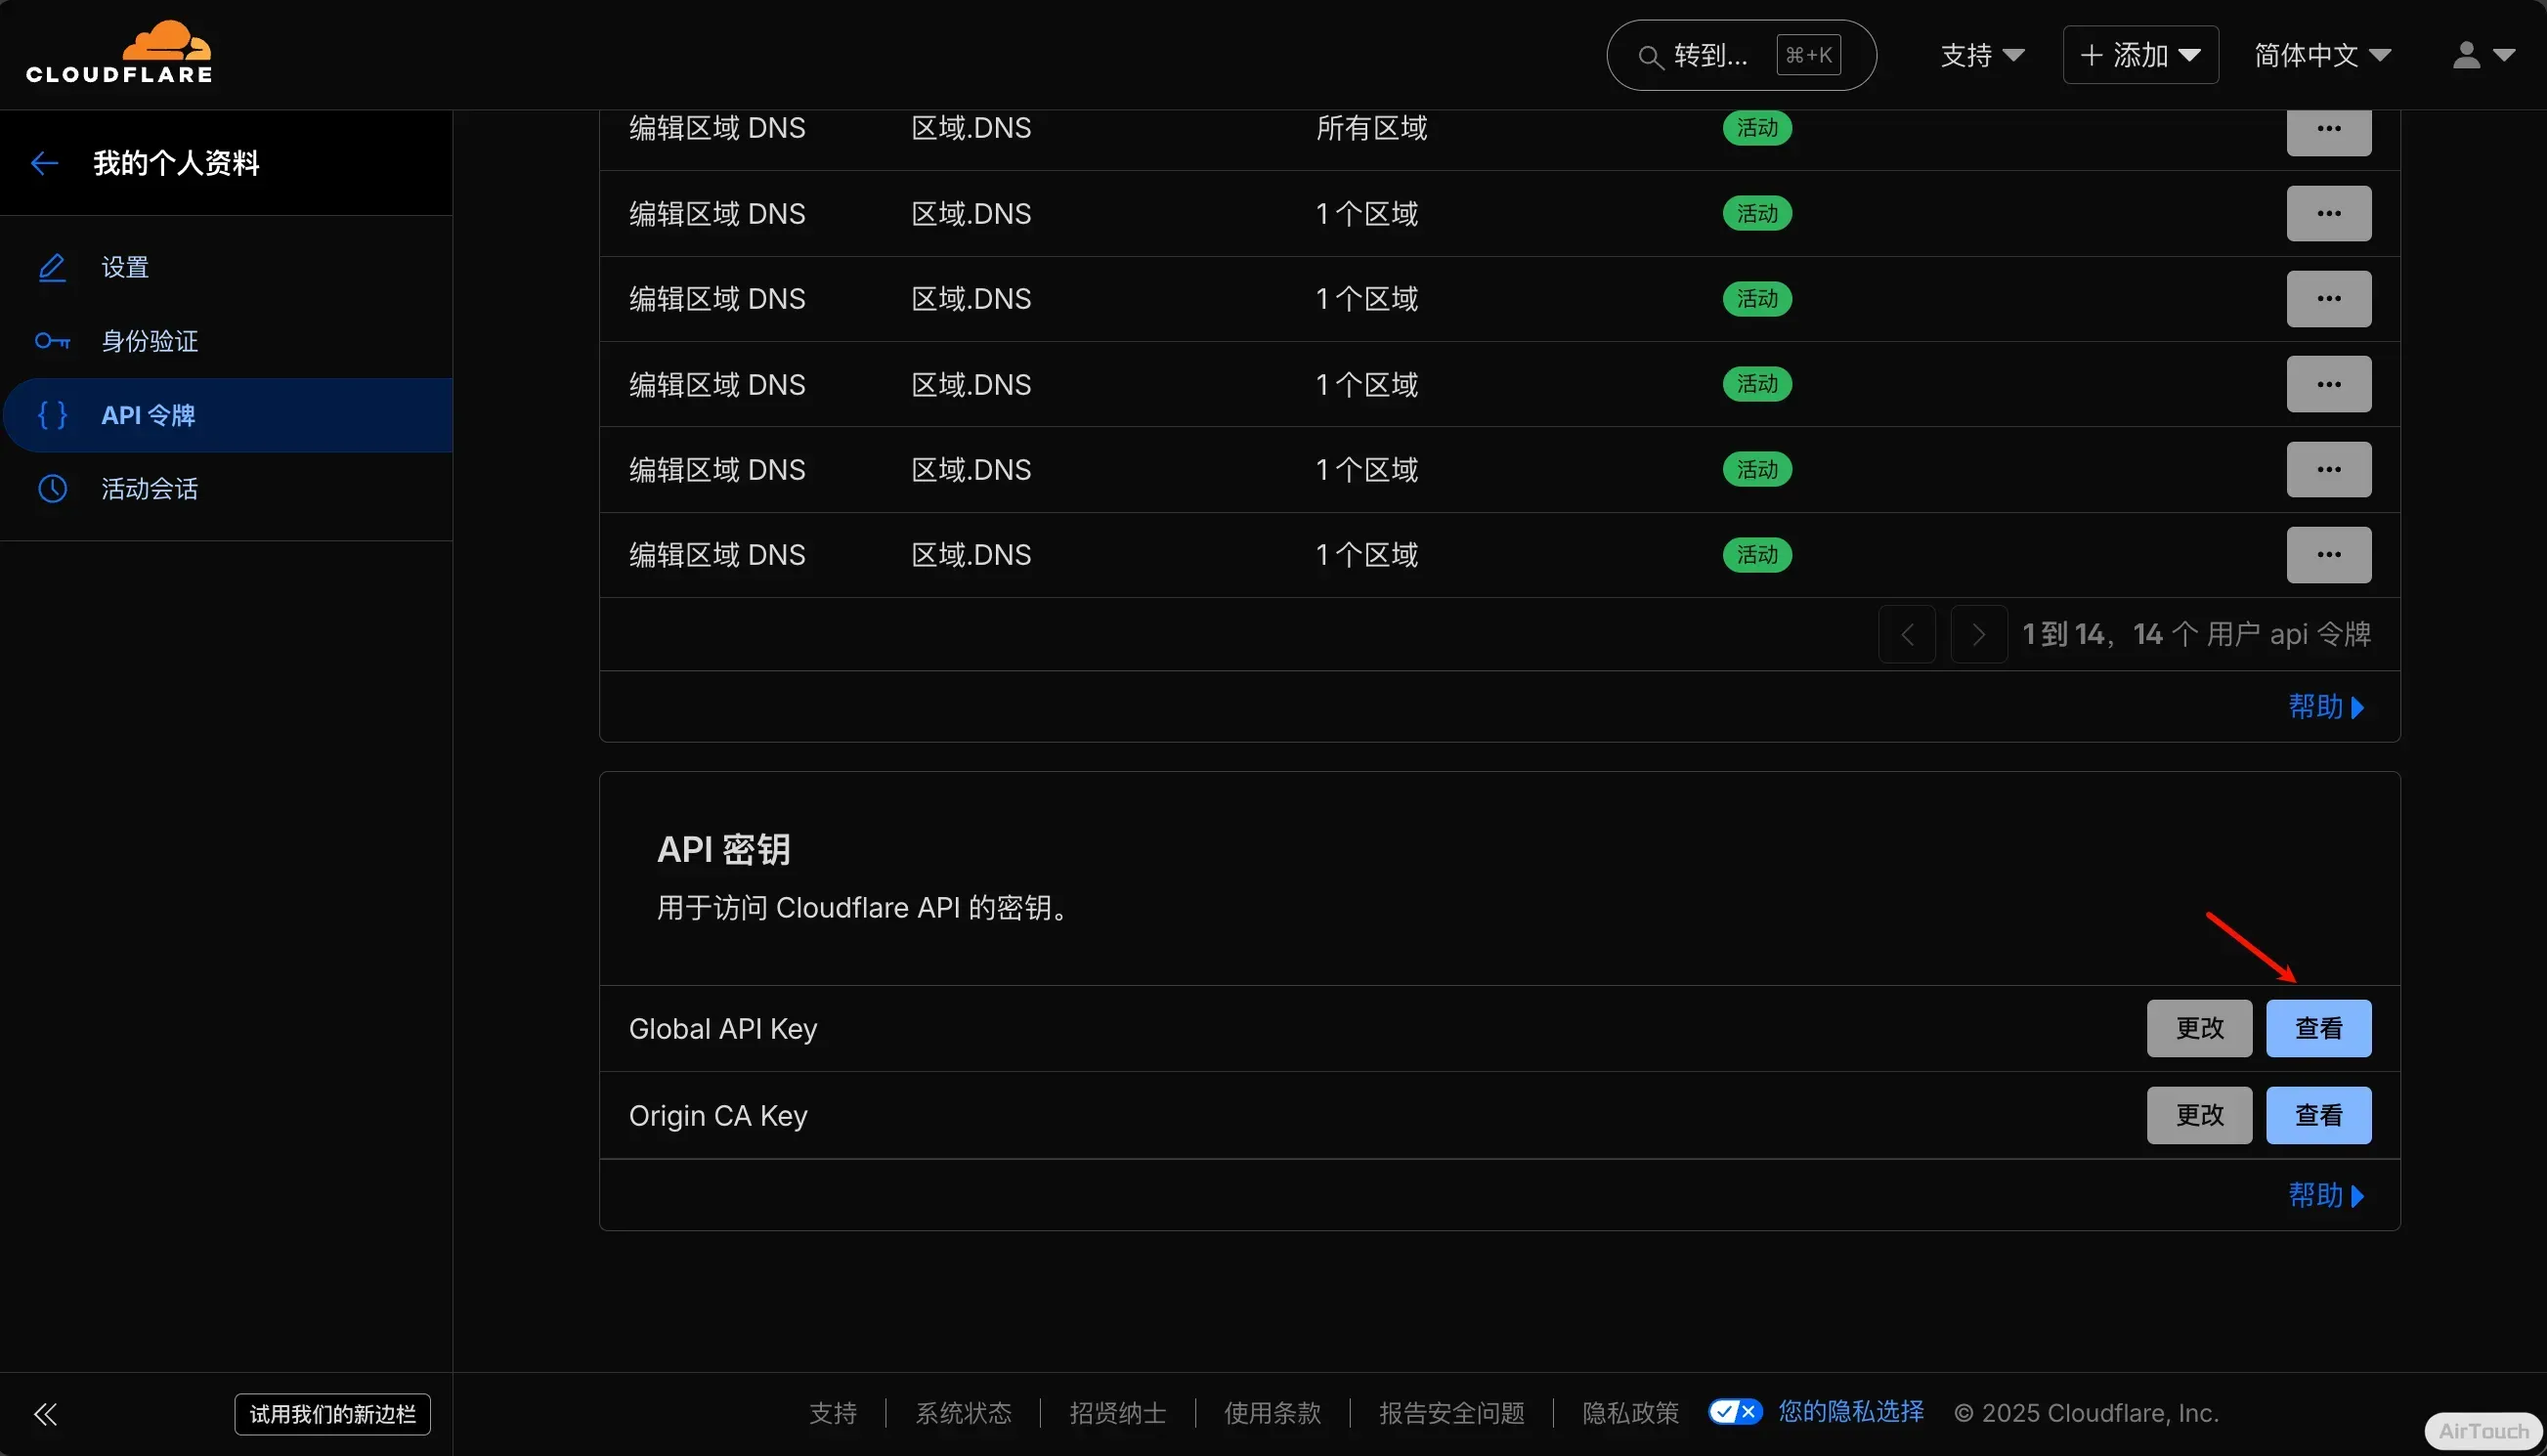2547x1456 pixels.
Task: Go to next page of tokens
Action: pyautogui.click(x=1978, y=634)
